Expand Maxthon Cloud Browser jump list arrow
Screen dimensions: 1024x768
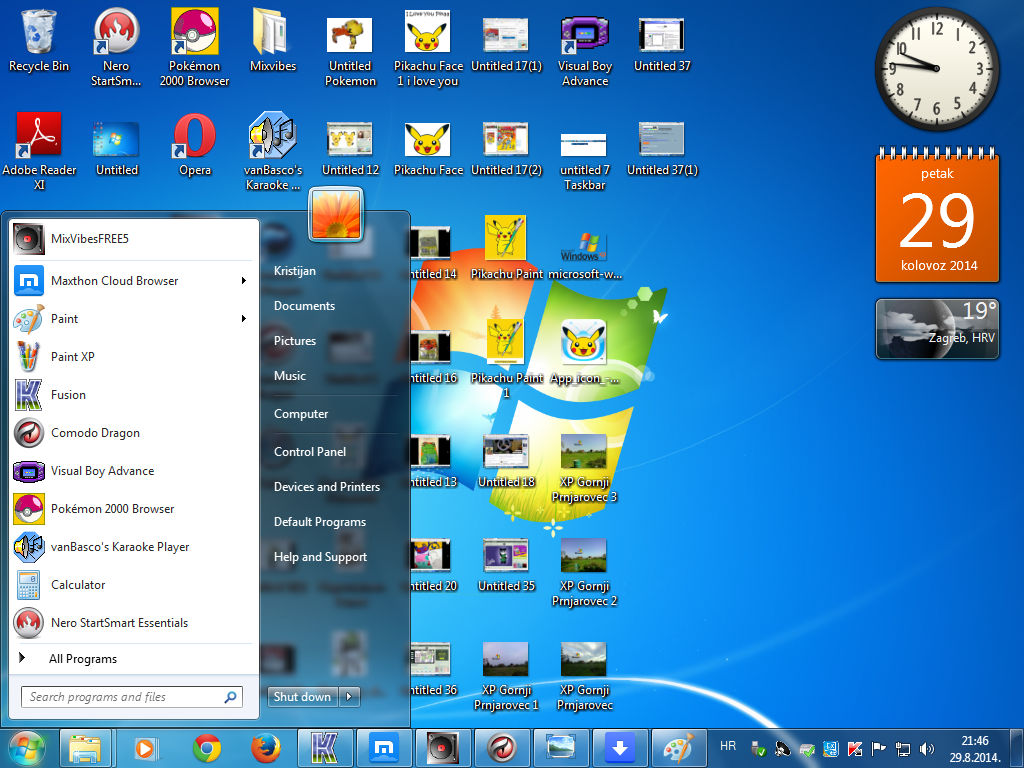244,281
